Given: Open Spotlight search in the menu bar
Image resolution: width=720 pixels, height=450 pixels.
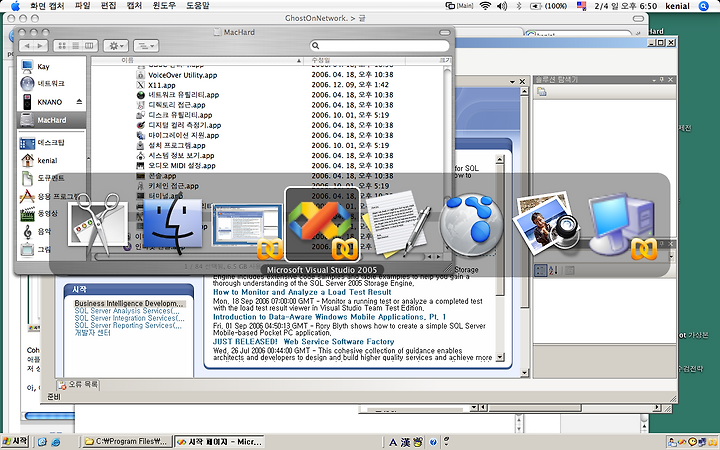Looking at the screenshot, I should pyautogui.click(x=704, y=6).
